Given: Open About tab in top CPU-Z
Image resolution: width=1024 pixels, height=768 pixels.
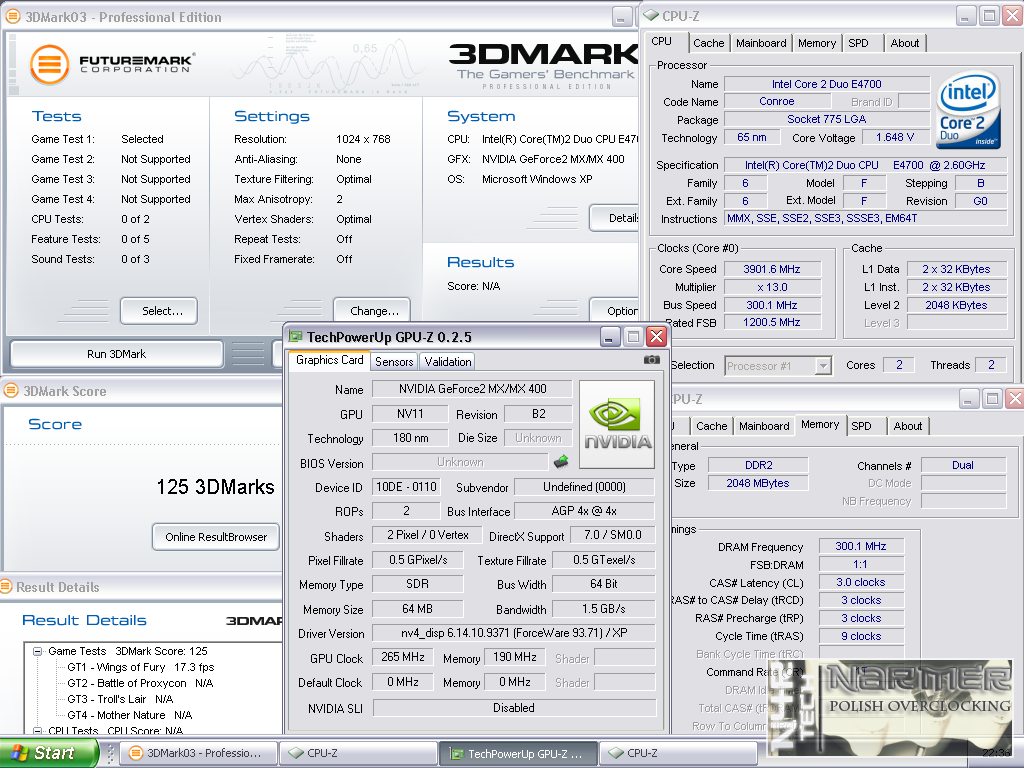Looking at the screenshot, I should click(904, 43).
